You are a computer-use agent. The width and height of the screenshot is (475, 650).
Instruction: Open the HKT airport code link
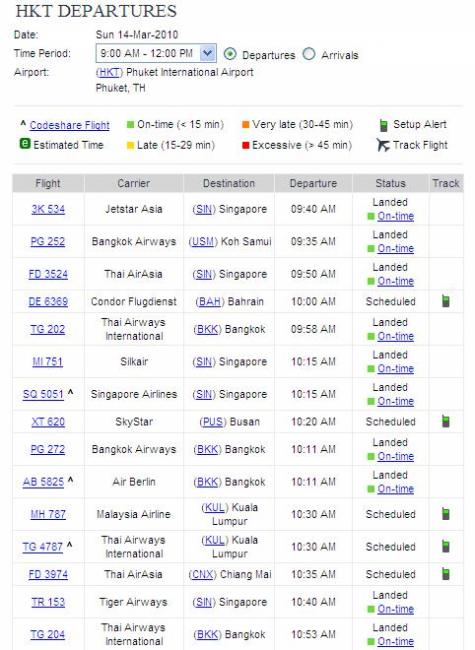pos(109,72)
